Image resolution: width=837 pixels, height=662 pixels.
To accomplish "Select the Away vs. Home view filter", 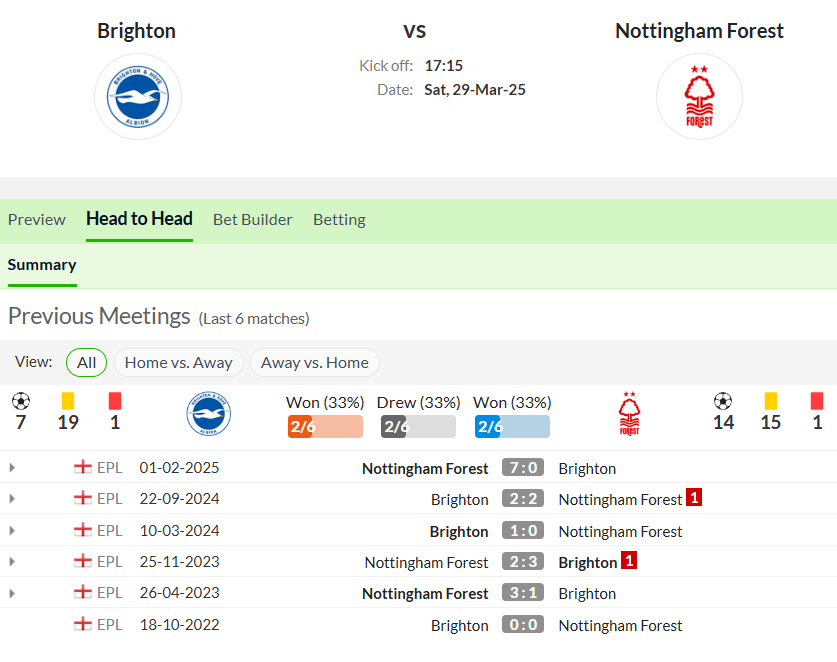I will [315, 362].
